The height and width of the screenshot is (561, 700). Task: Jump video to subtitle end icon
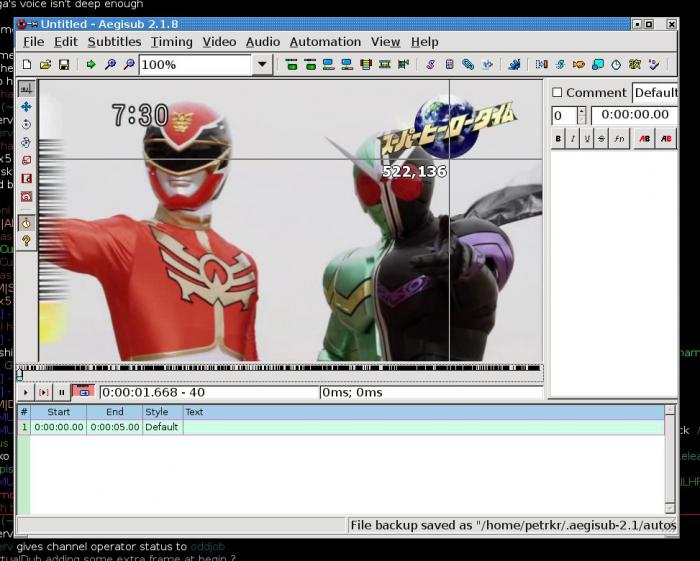click(310, 65)
